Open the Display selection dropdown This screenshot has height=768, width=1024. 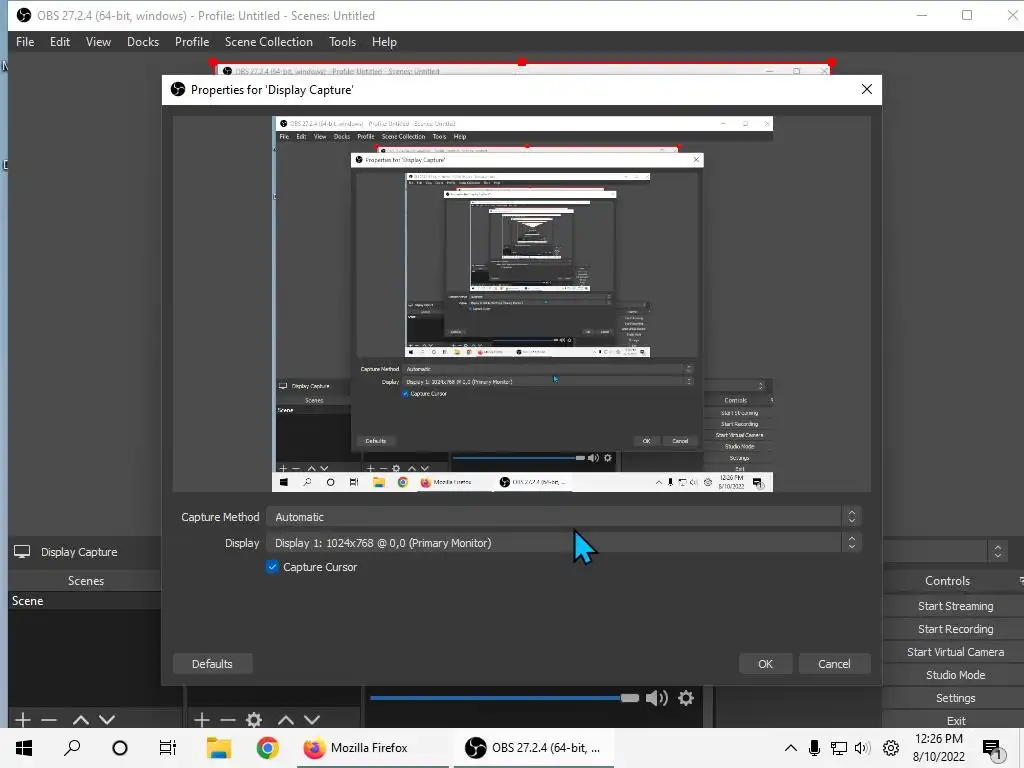click(x=564, y=543)
